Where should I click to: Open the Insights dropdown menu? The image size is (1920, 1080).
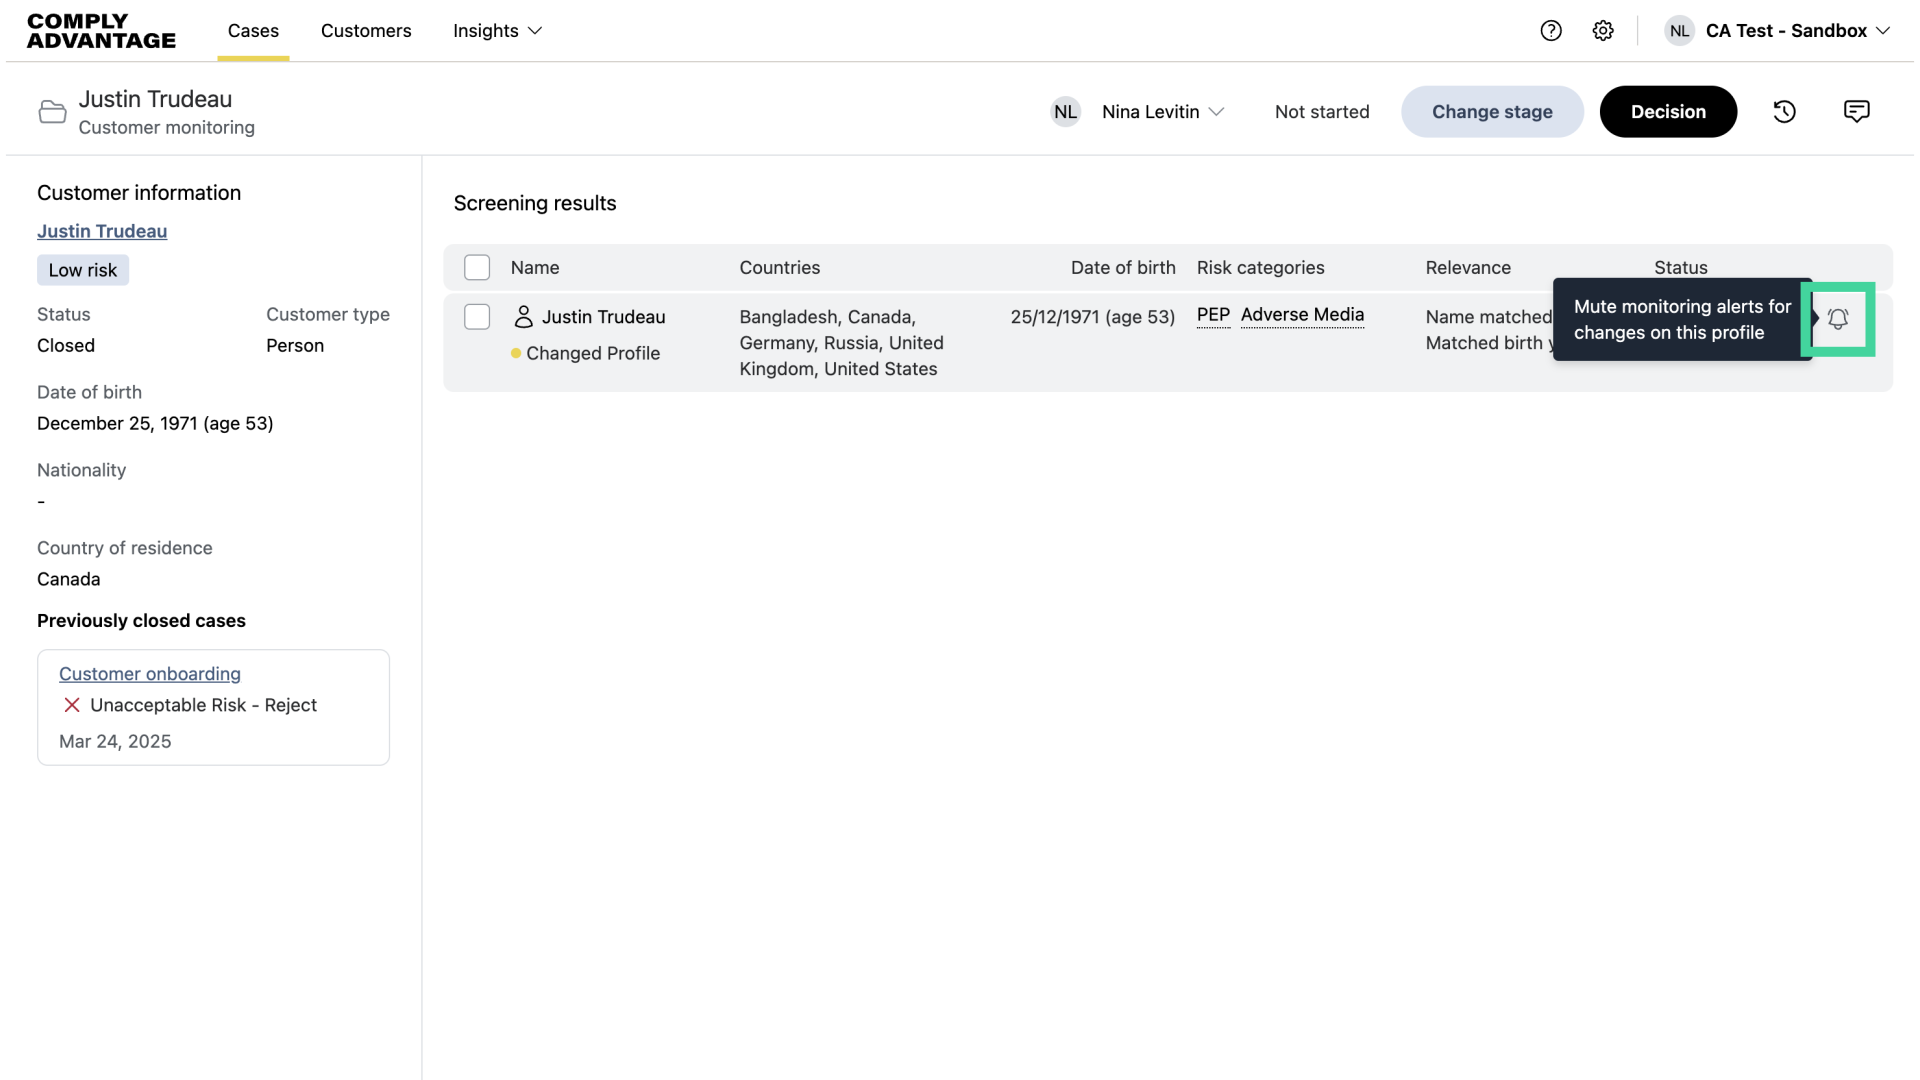coord(497,31)
